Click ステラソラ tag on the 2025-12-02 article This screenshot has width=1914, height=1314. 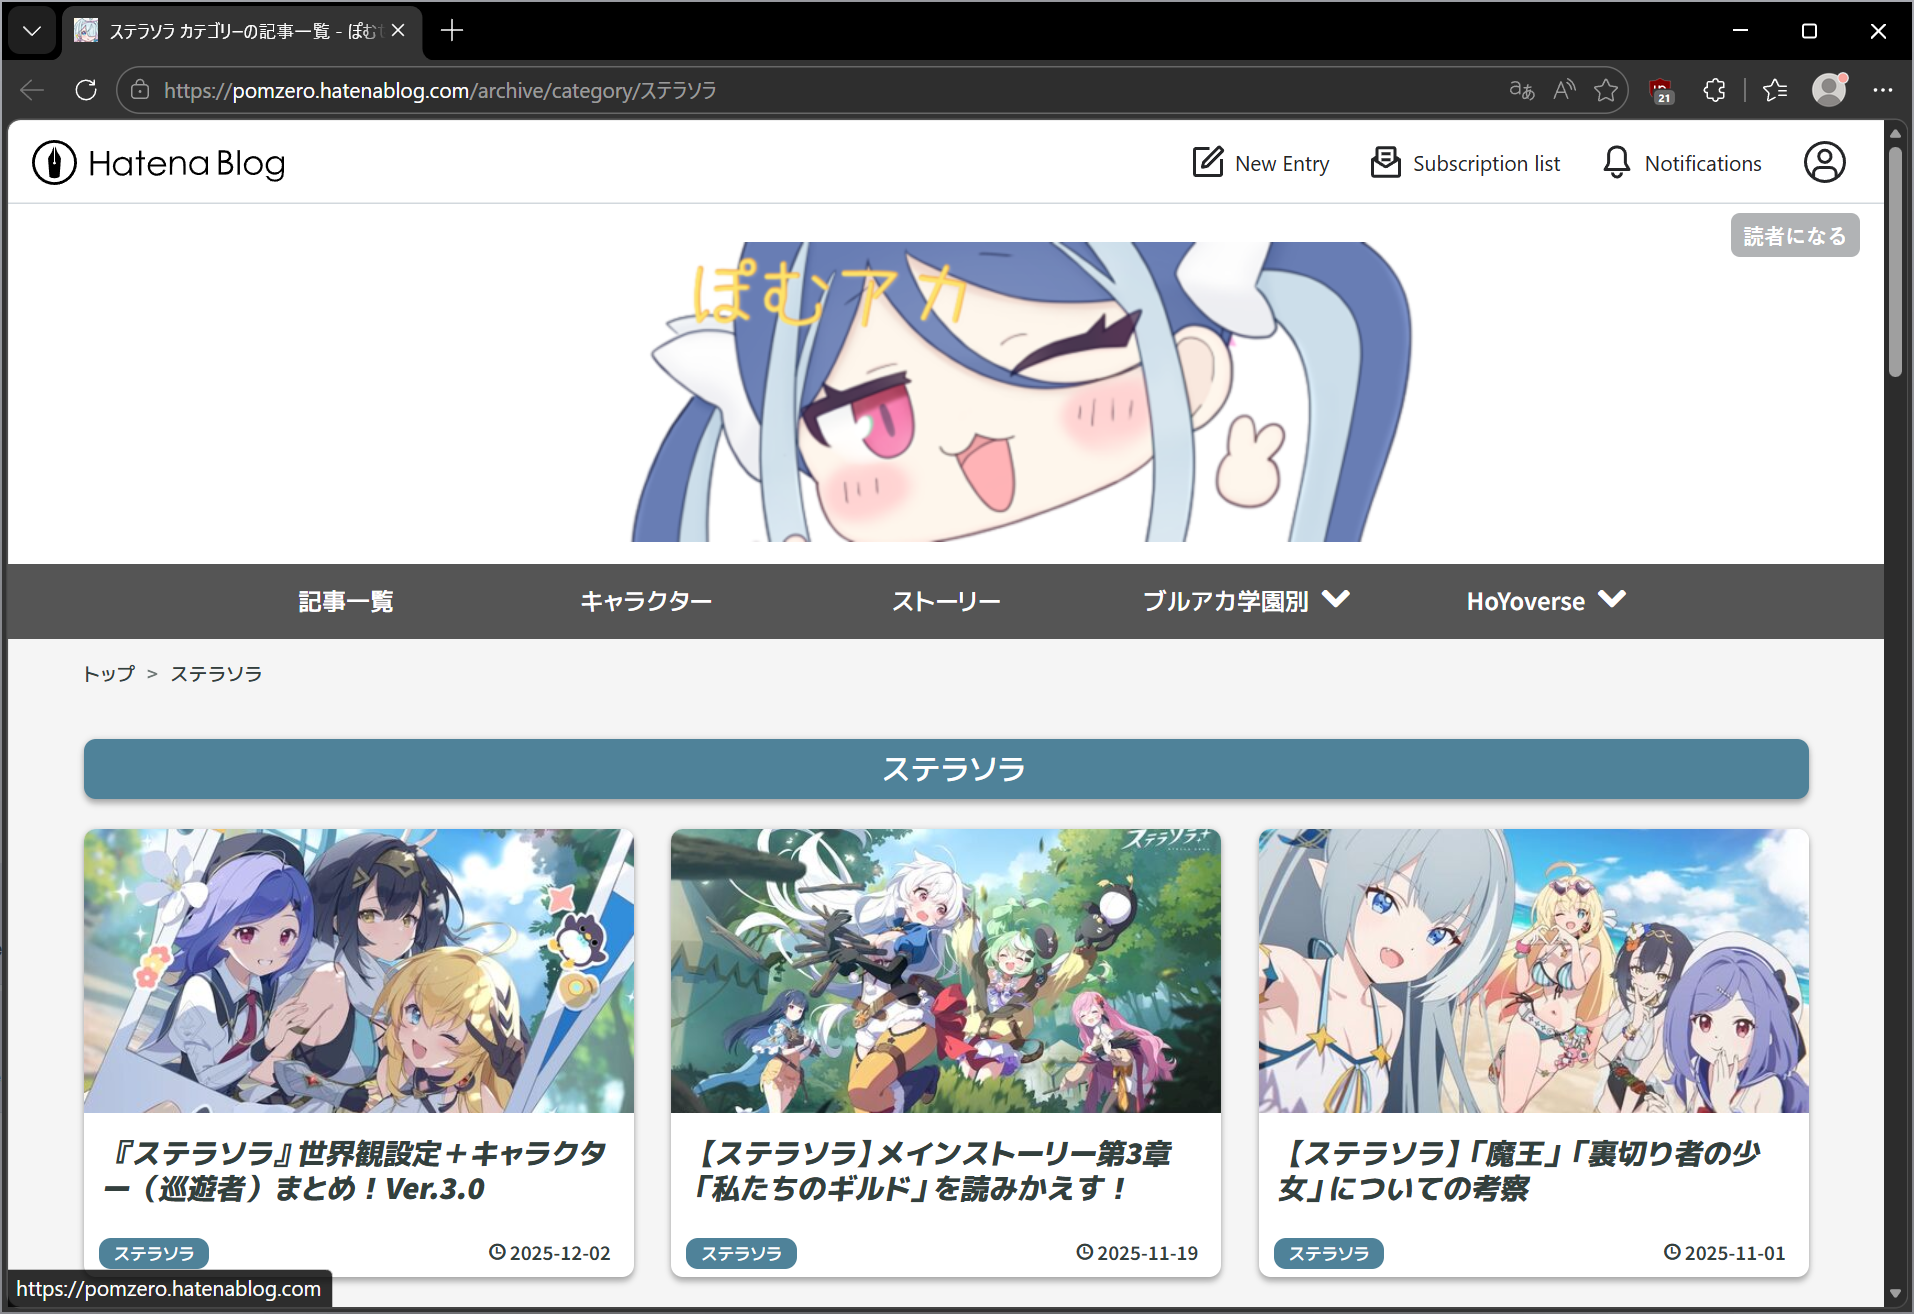click(x=154, y=1253)
